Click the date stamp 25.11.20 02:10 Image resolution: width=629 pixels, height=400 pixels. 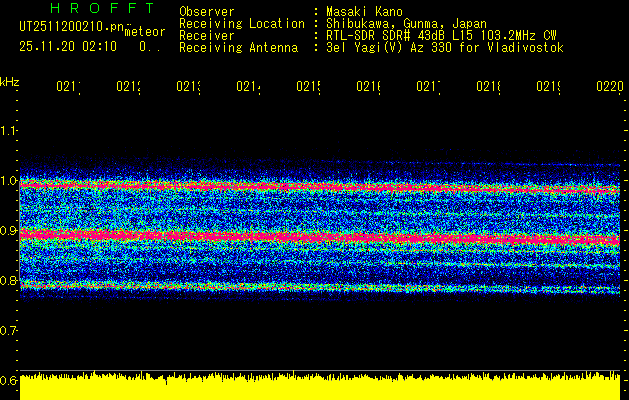67,46
